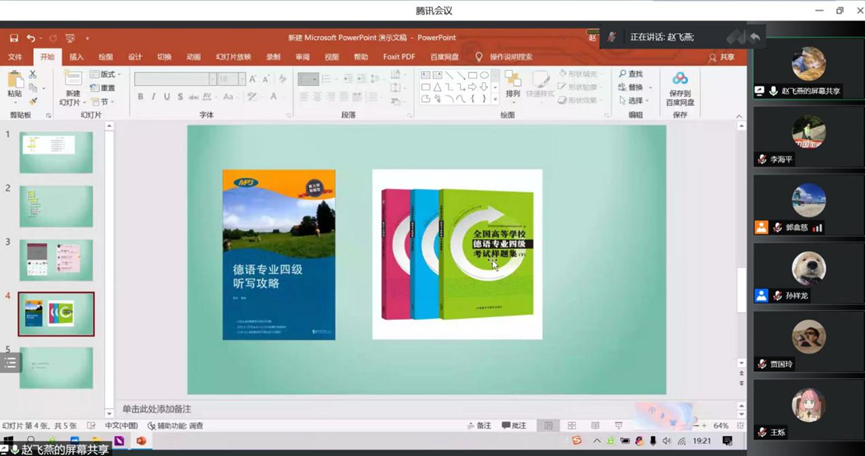Click the Find (查找) magnifier button
This screenshot has width=865, height=456.
(x=631, y=74)
